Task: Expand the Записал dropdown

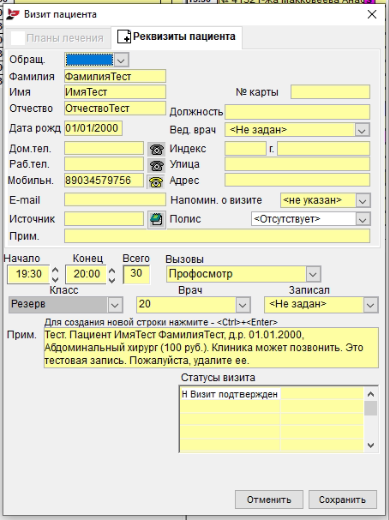Action: [x=370, y=305]
